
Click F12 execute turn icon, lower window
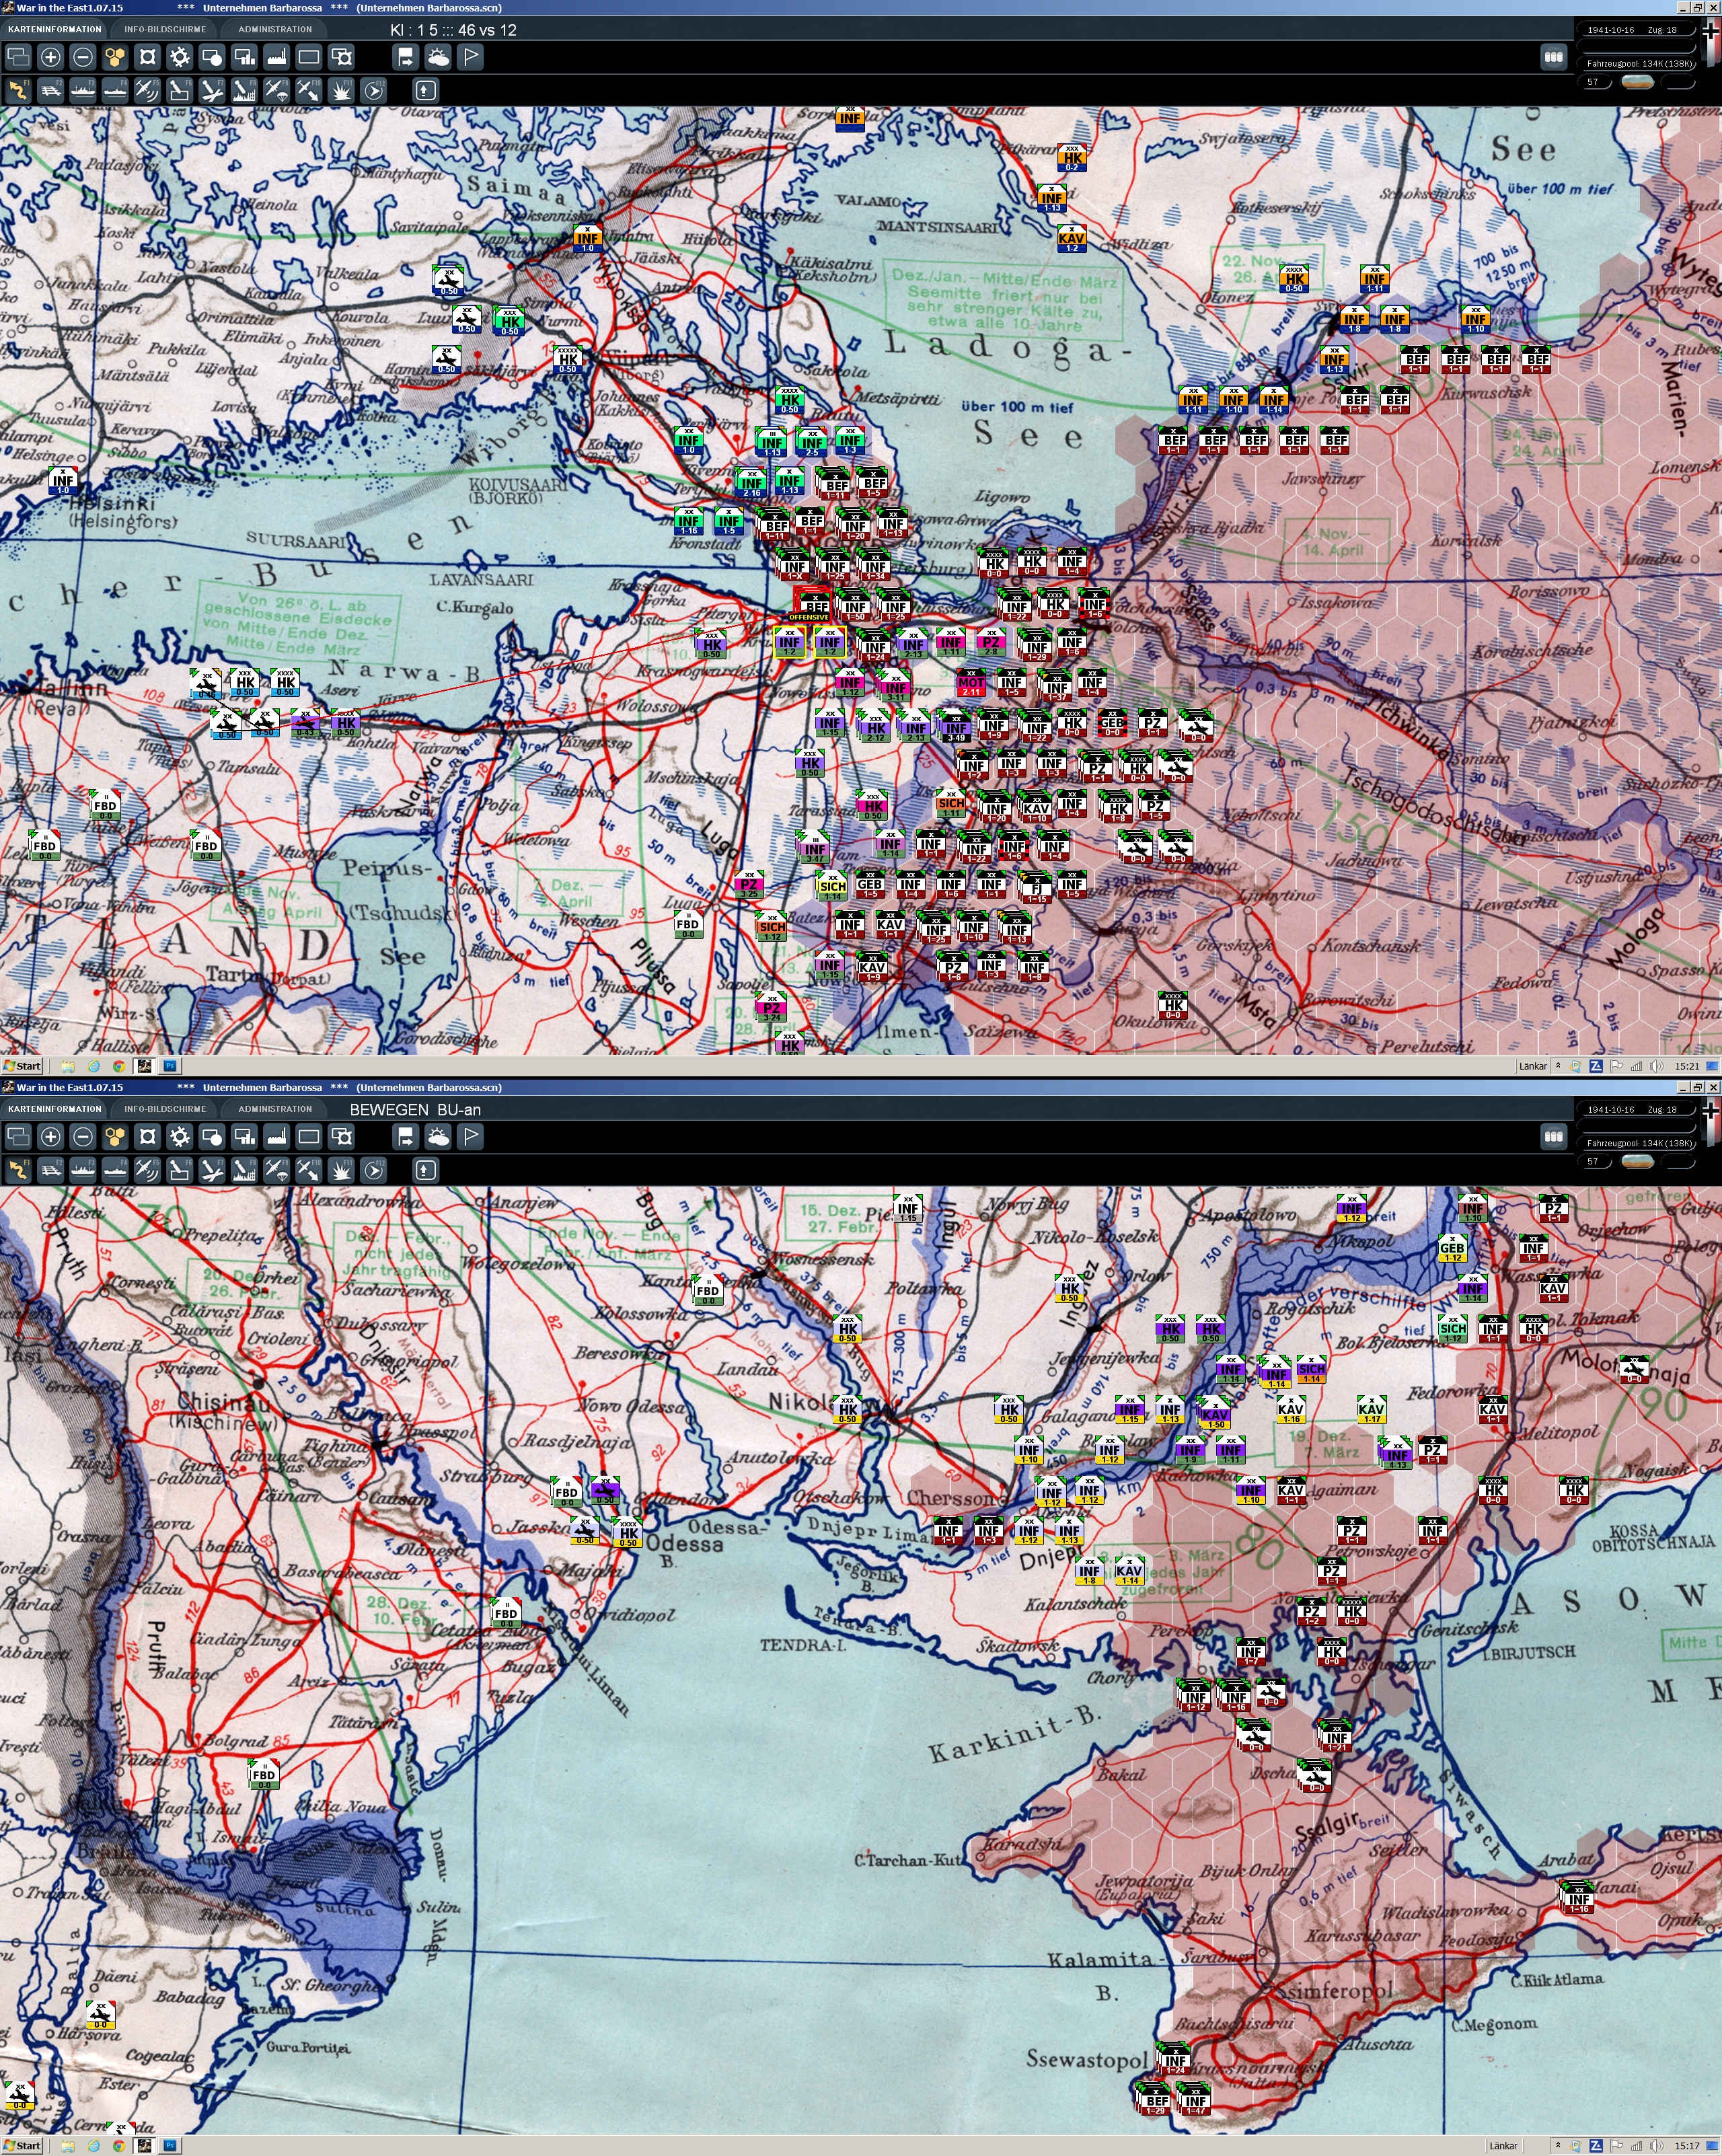point(373,1170)
